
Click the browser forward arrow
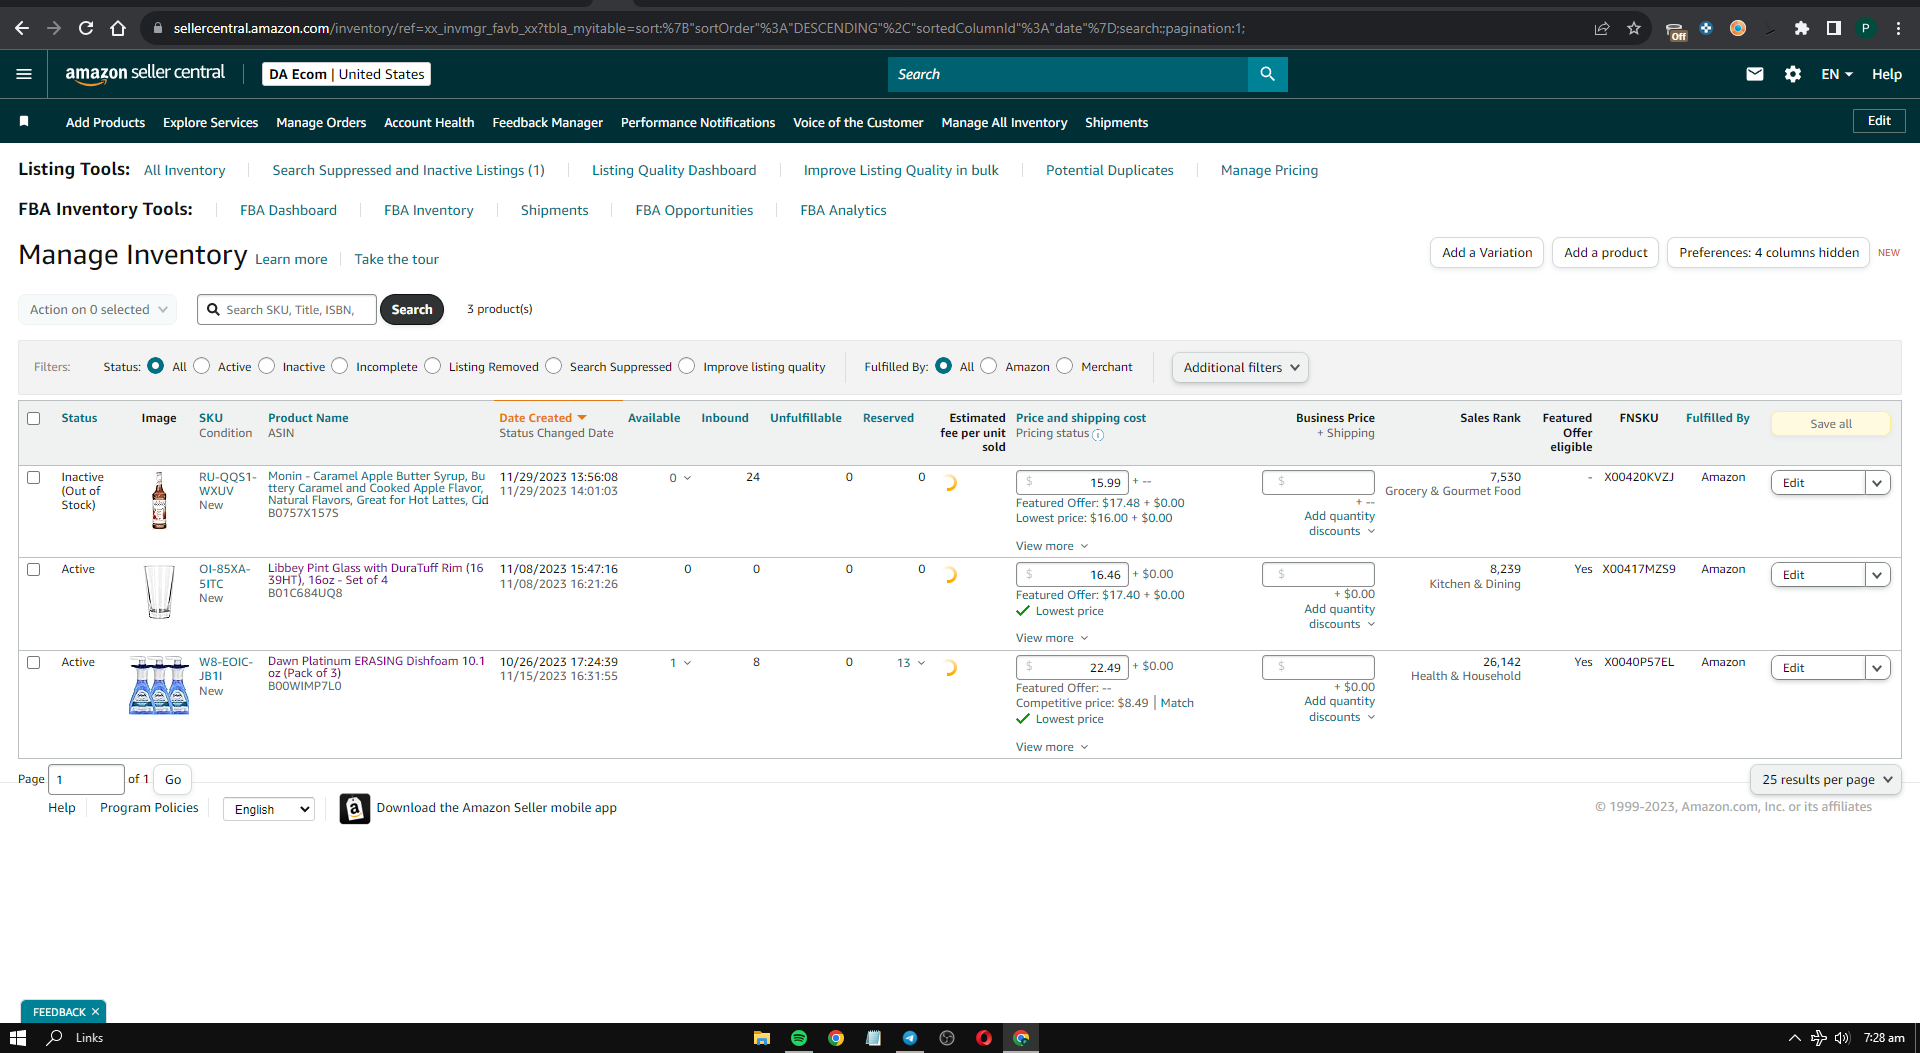(x=54, y=28)
